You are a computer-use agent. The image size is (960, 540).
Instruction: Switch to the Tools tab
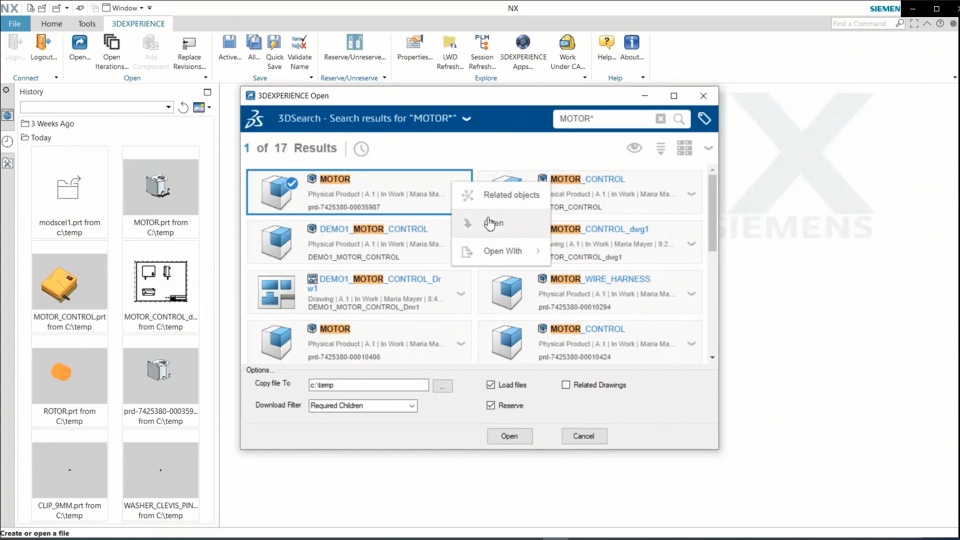click(87, 24)
